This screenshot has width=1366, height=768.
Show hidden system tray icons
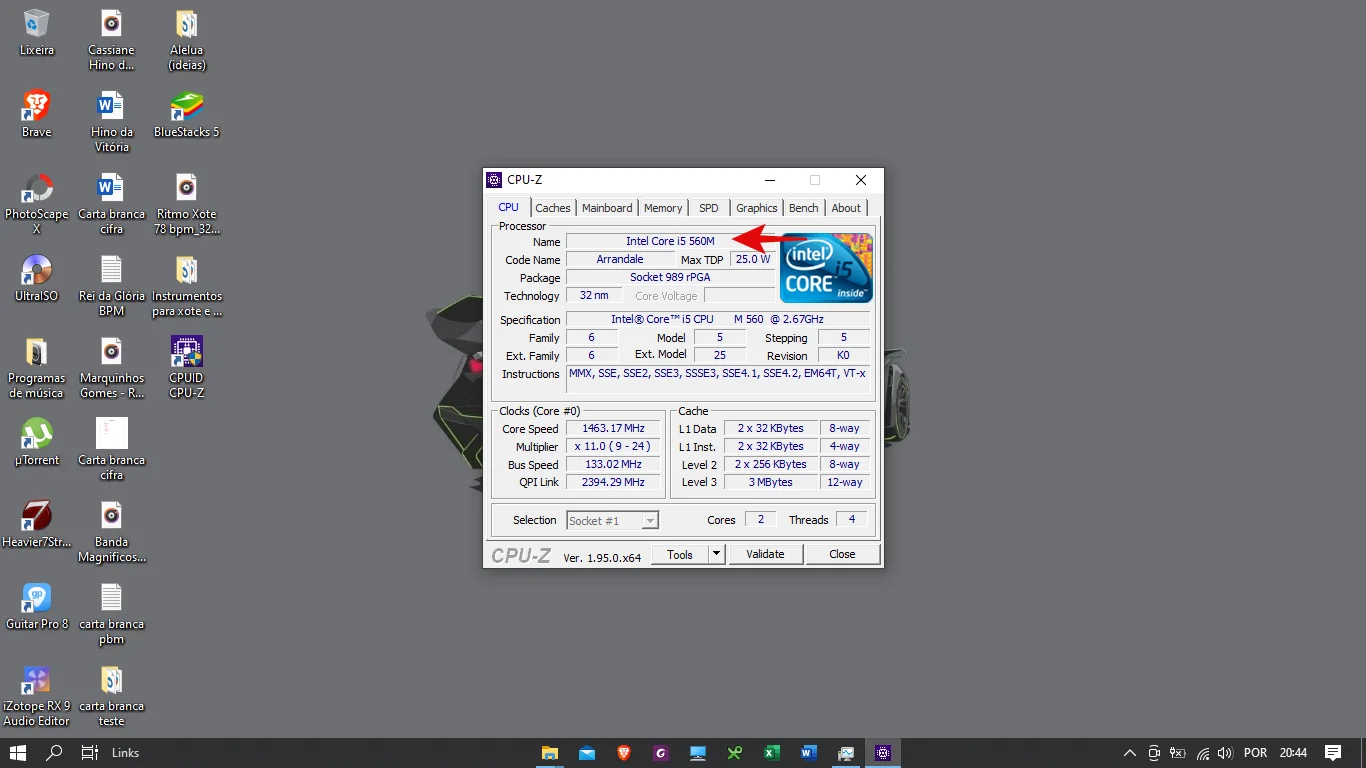(x=1130, y=753)
